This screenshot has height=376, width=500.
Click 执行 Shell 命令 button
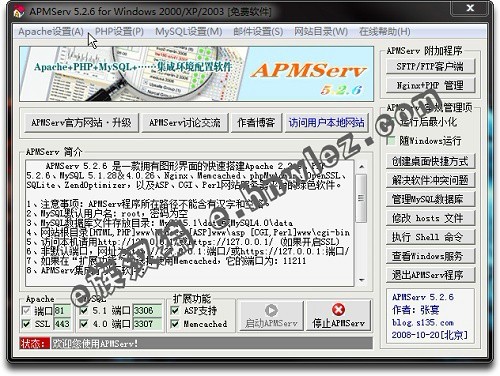point(430,237)
